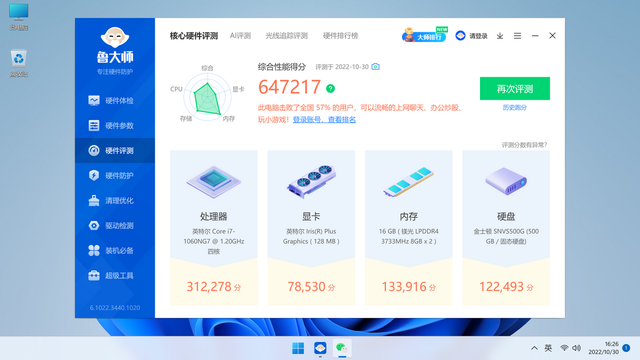The width and height of the screenshot is (640, 360).
Task: Click the Iris(R) Plus Graphics description
Action: click(311, 236)
